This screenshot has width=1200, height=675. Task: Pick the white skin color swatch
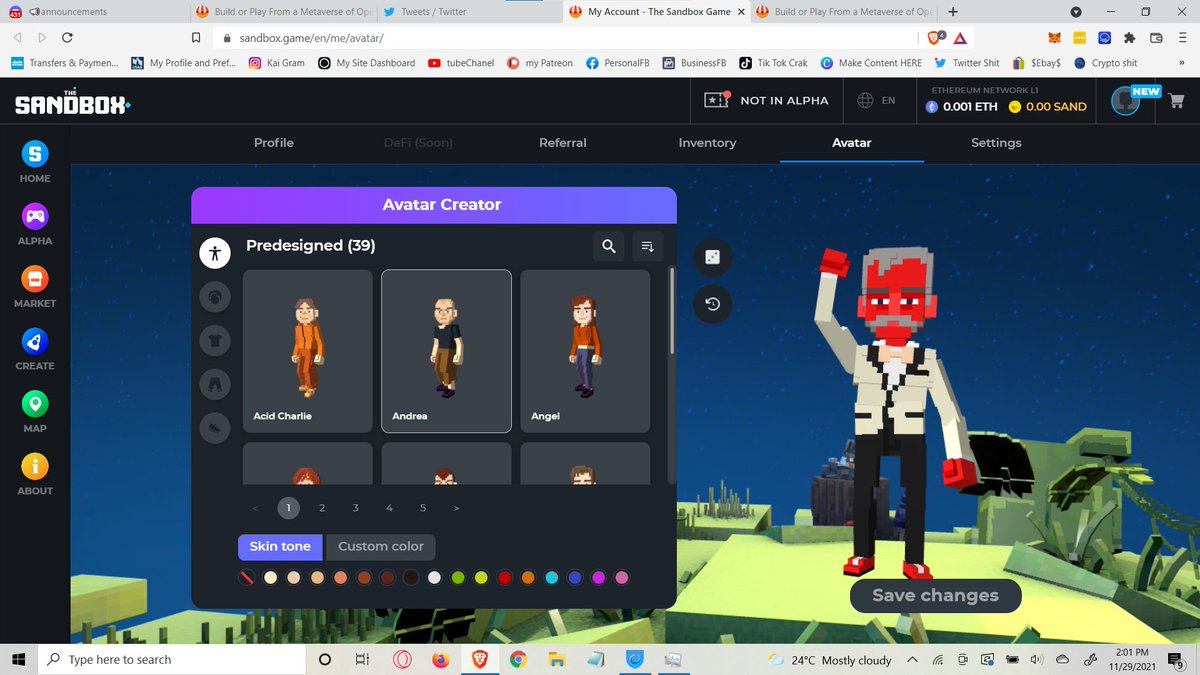[434, 578]
